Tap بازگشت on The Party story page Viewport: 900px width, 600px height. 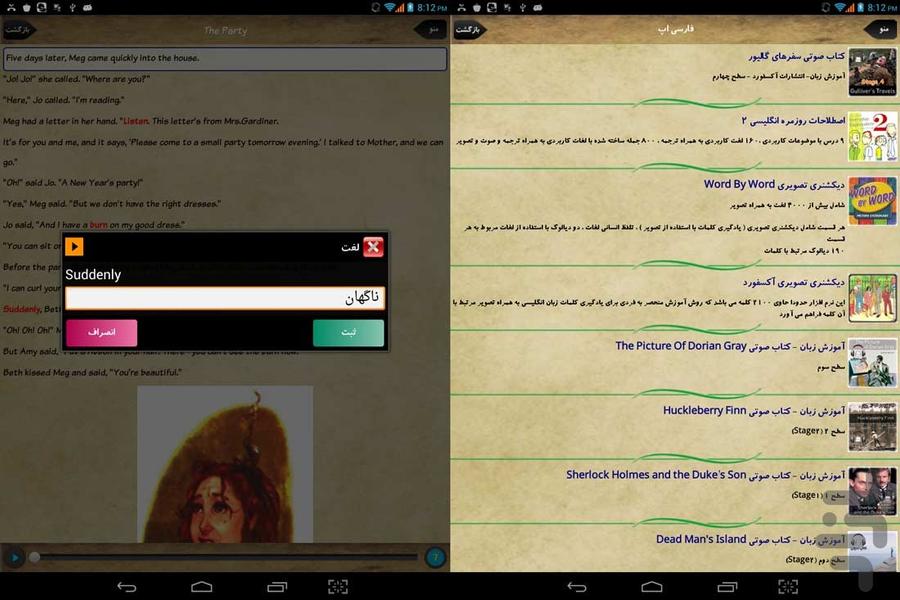click(21, 29)
